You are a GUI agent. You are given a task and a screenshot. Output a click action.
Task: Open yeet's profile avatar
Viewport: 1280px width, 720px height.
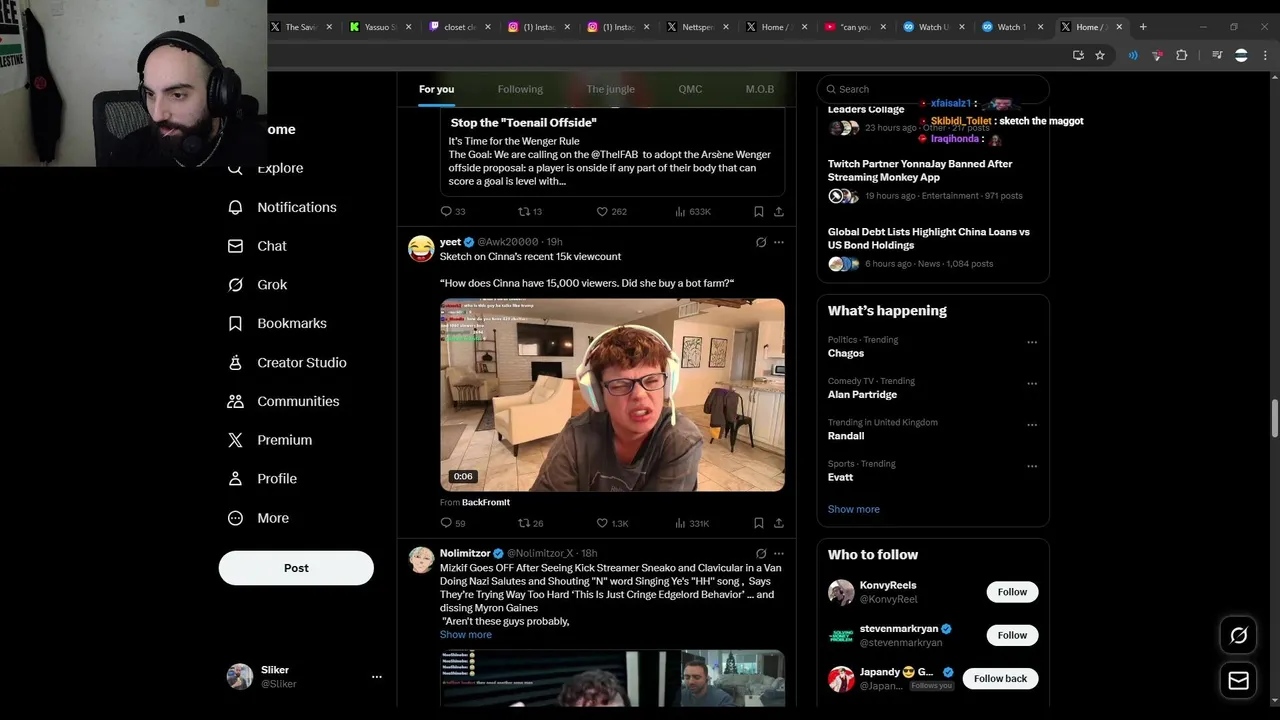click(x=421, y=248)
